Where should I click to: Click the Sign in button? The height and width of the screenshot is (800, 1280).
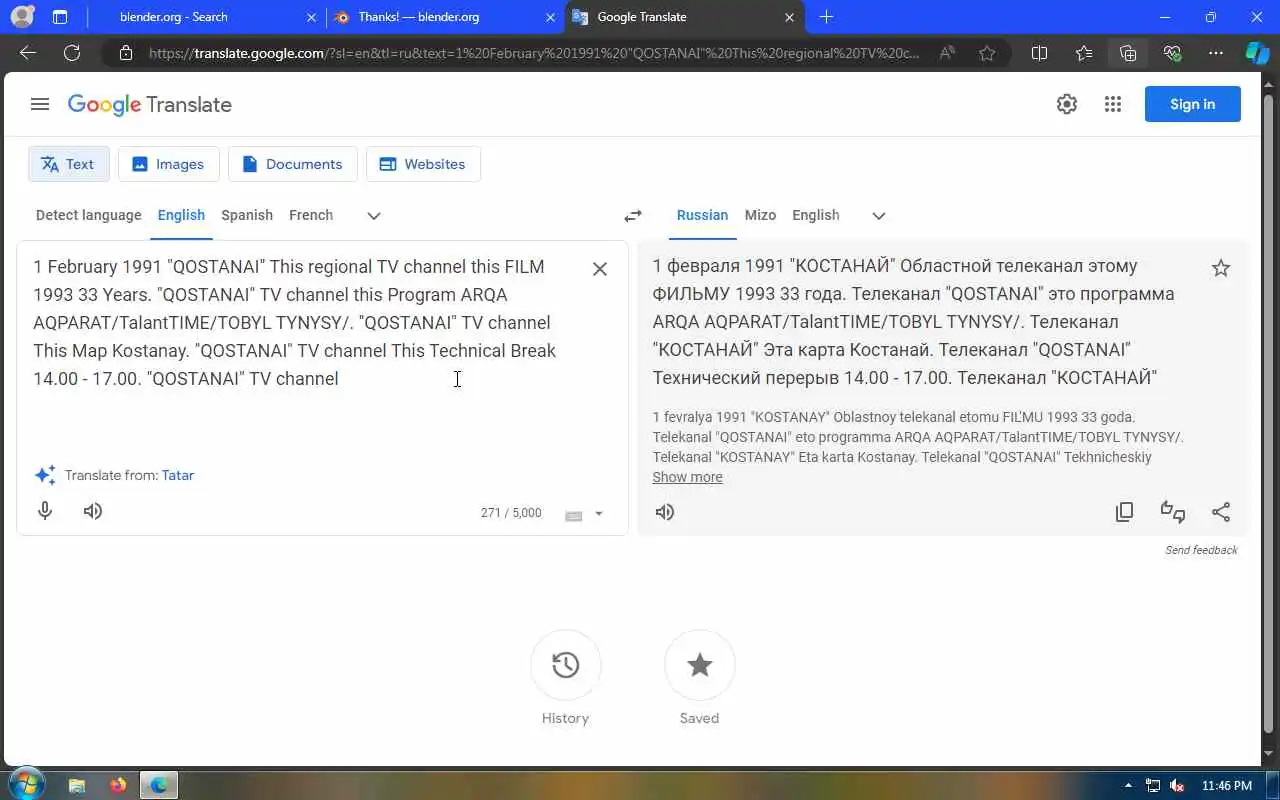(x=1192, y=104)
